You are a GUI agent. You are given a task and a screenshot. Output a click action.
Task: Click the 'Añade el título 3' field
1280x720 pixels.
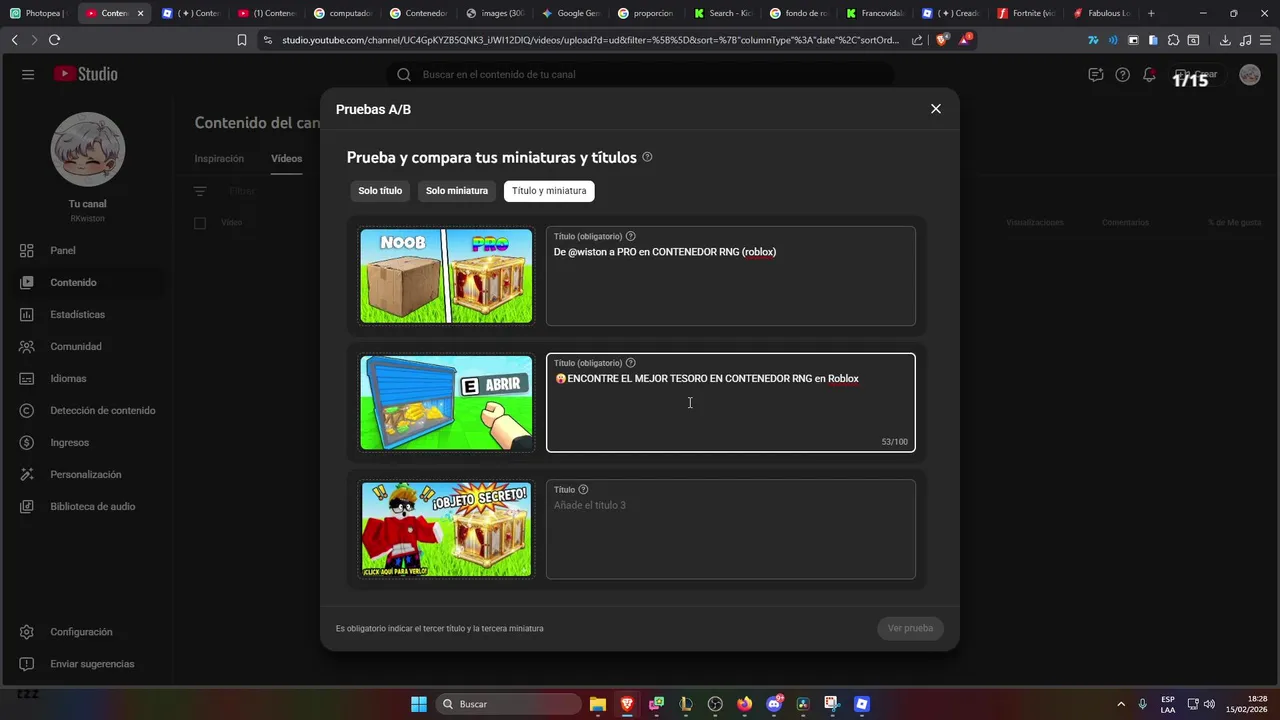click(731, 530)
